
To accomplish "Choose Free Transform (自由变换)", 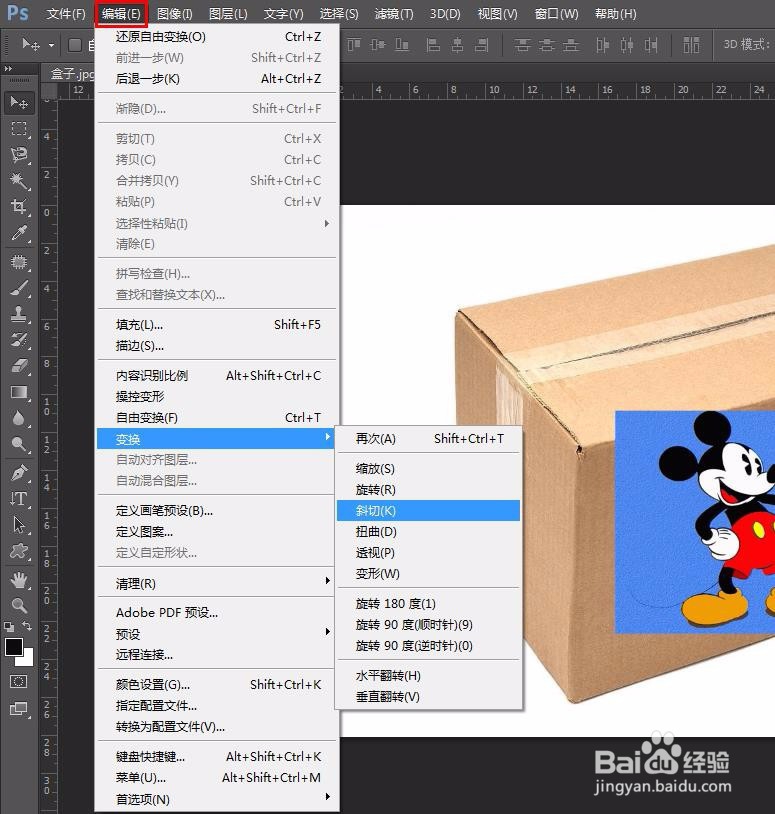I will (217, 417).
